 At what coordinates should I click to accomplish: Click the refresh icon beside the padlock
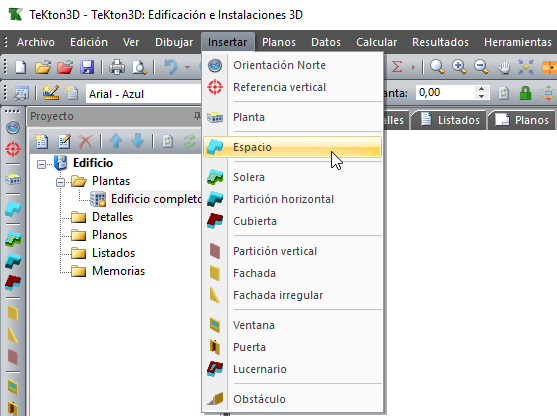503,93
